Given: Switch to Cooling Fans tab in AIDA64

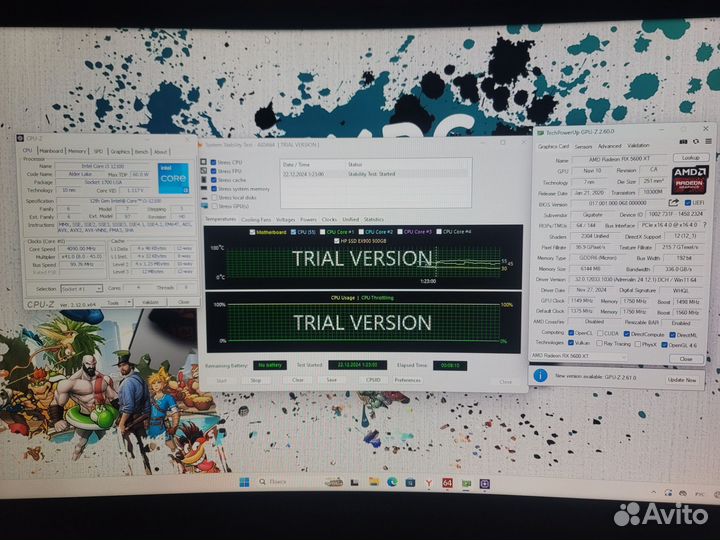Looking at the screenshot, I should click(x=256, y=219).
